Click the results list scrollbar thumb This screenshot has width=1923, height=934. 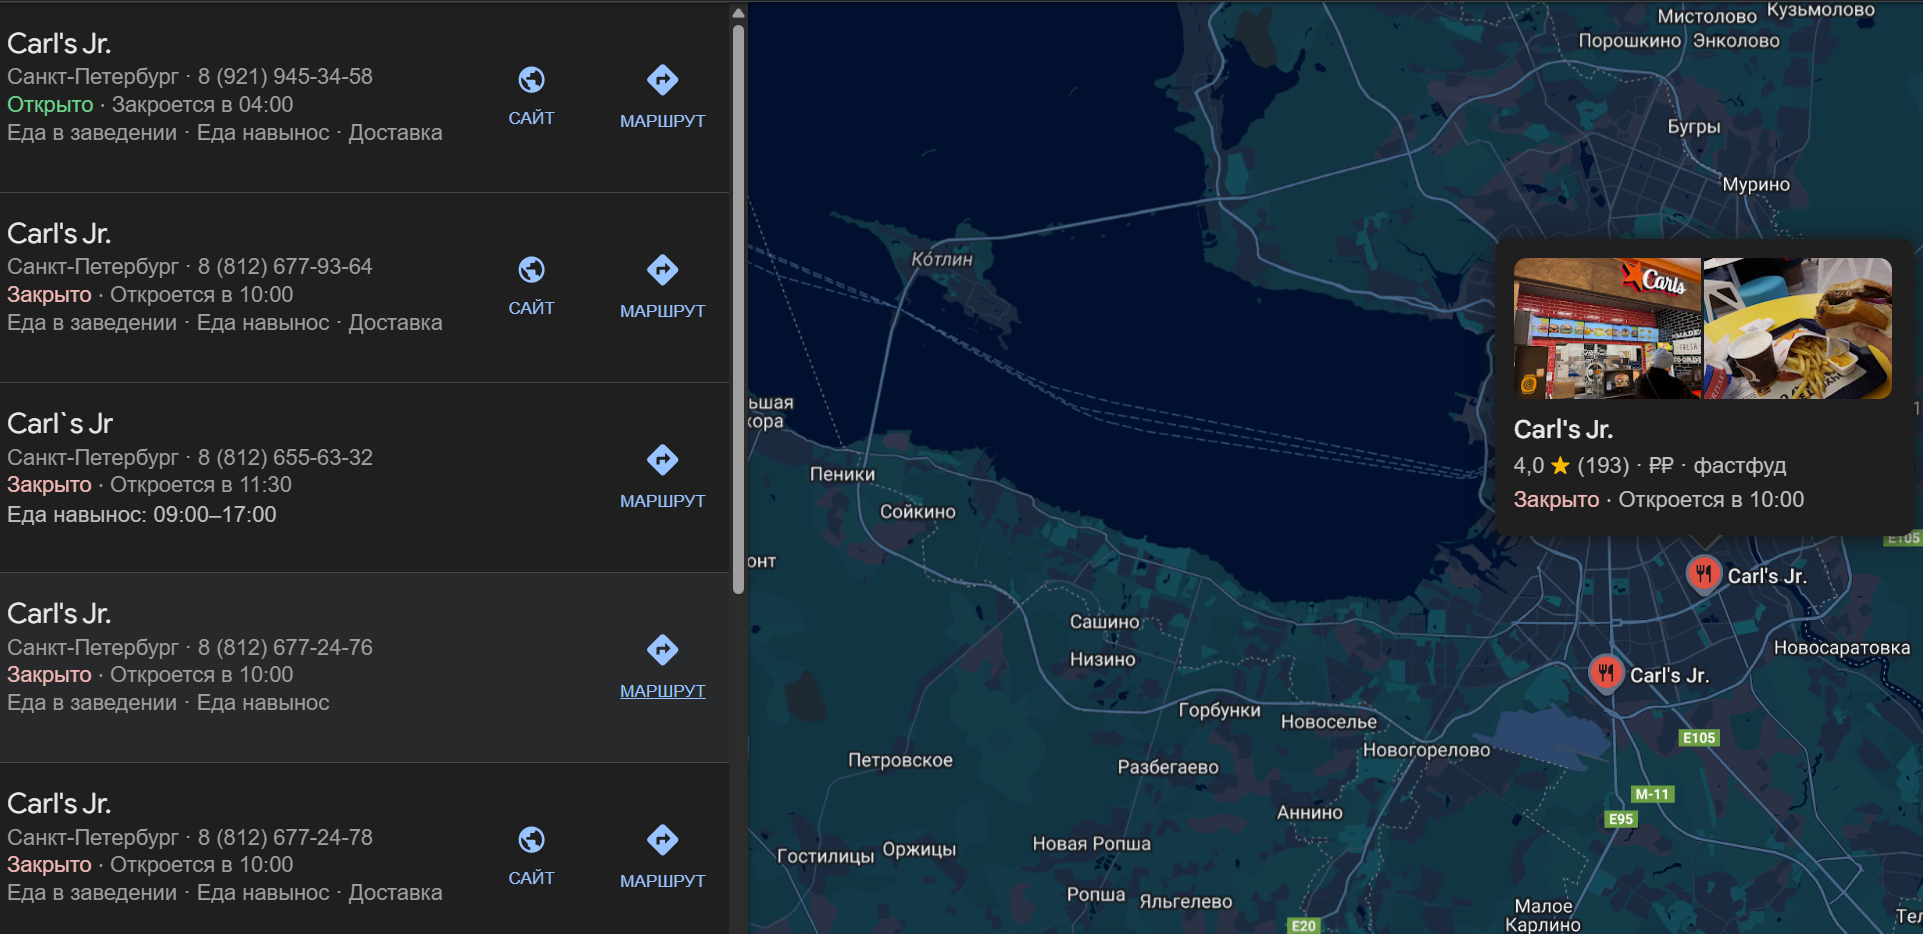pyautogui.click(x=738, y=310)
